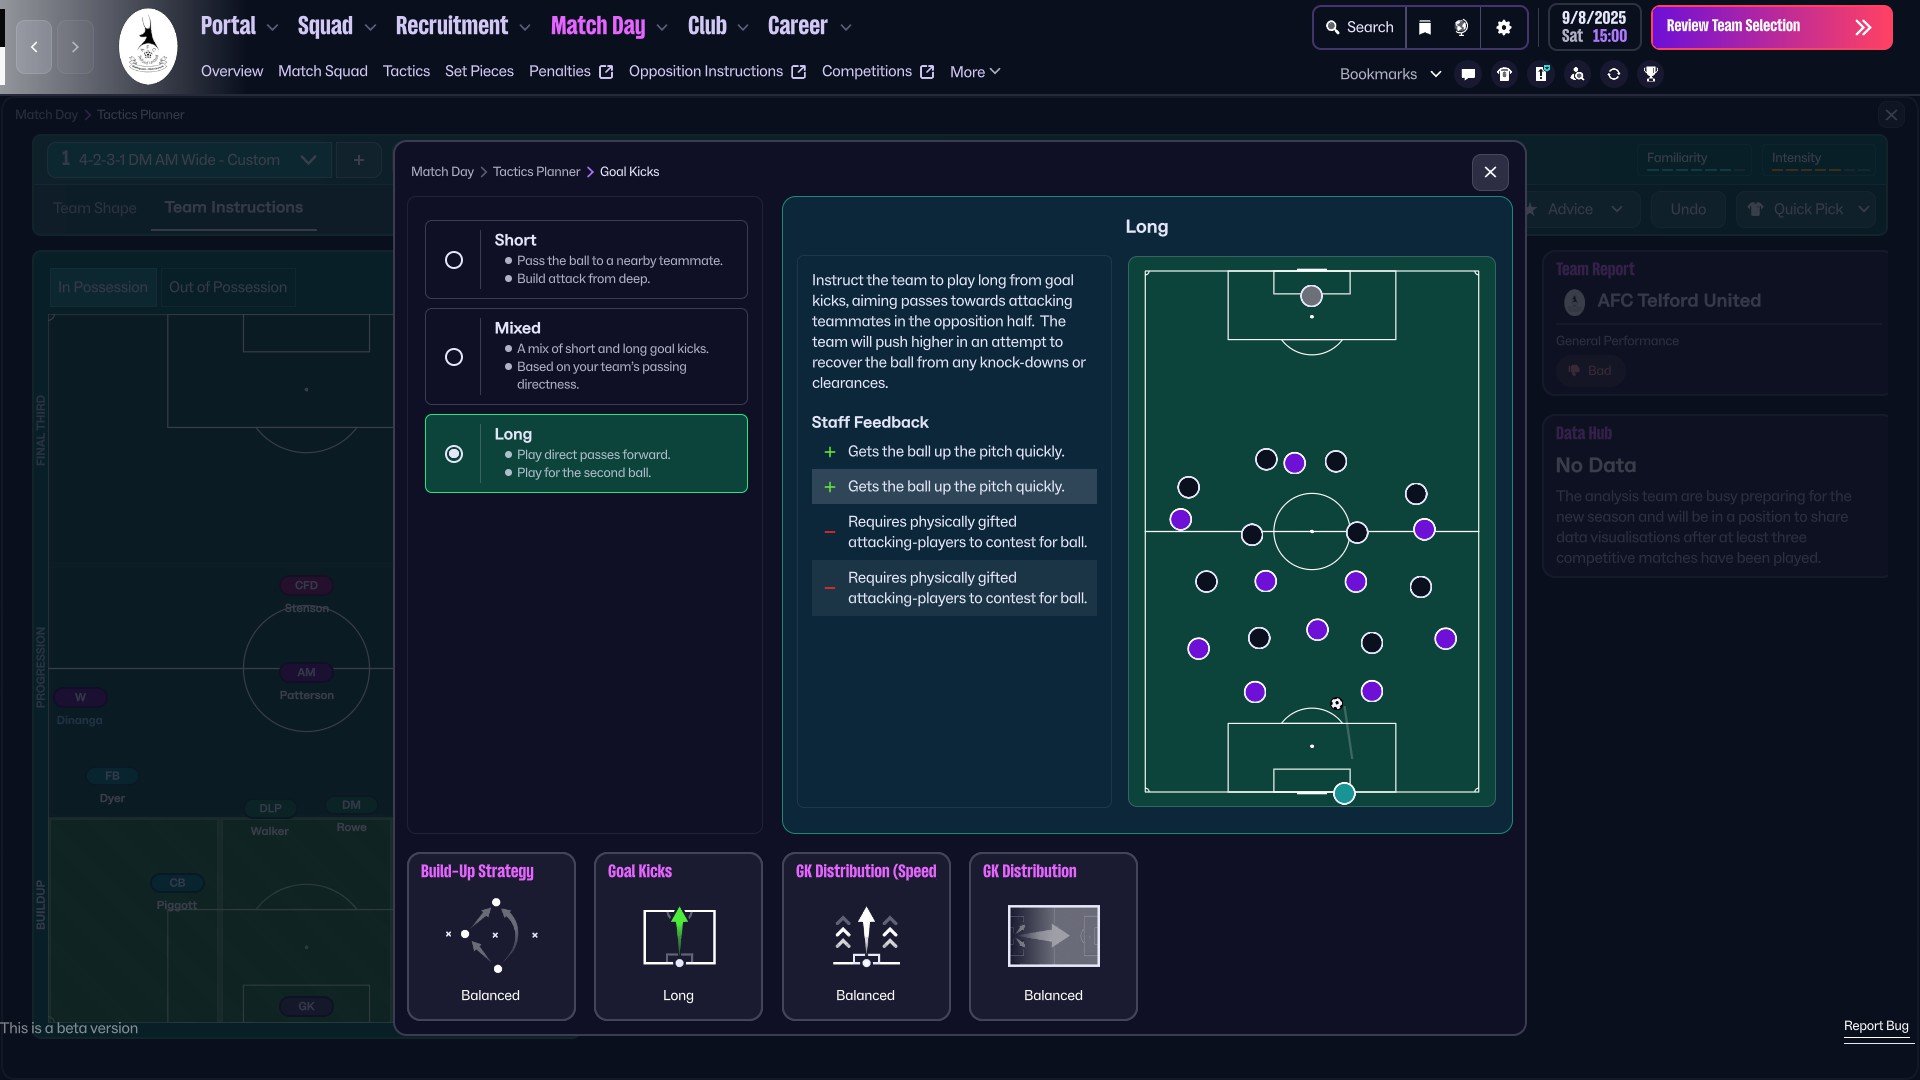Expand the Bookmarks dropdown
The width and height of the screenshot is (1920, 1080).
1390,74
